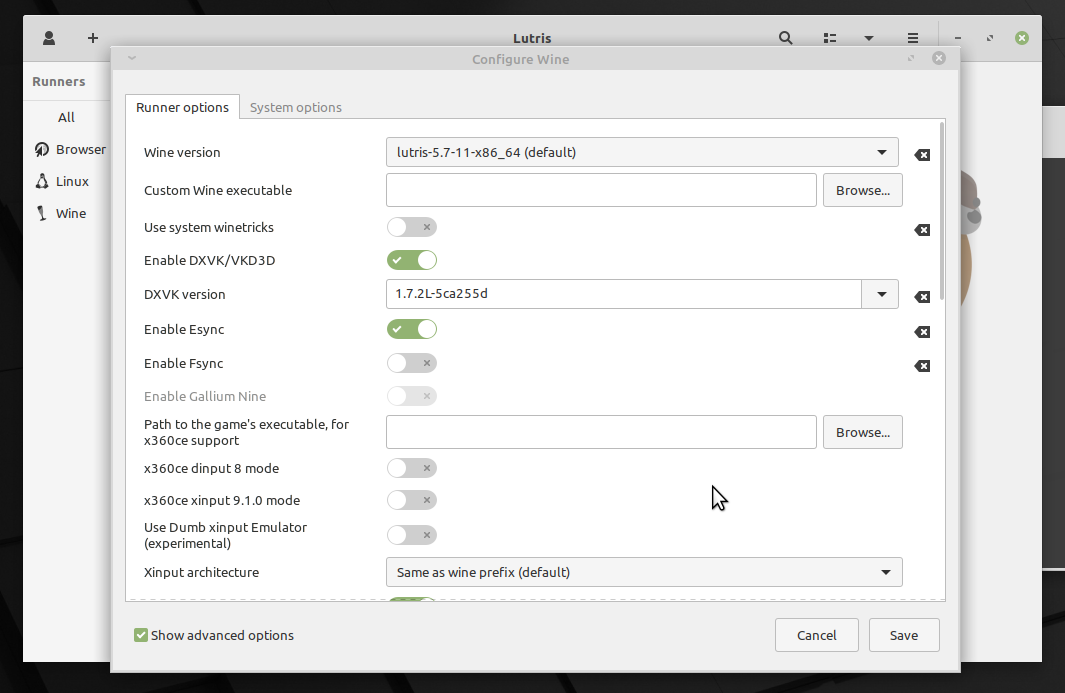This screenshot has width=1065, height=693.
Task: Reset the Use system winetricks option
Action: [x=922, y=230]
